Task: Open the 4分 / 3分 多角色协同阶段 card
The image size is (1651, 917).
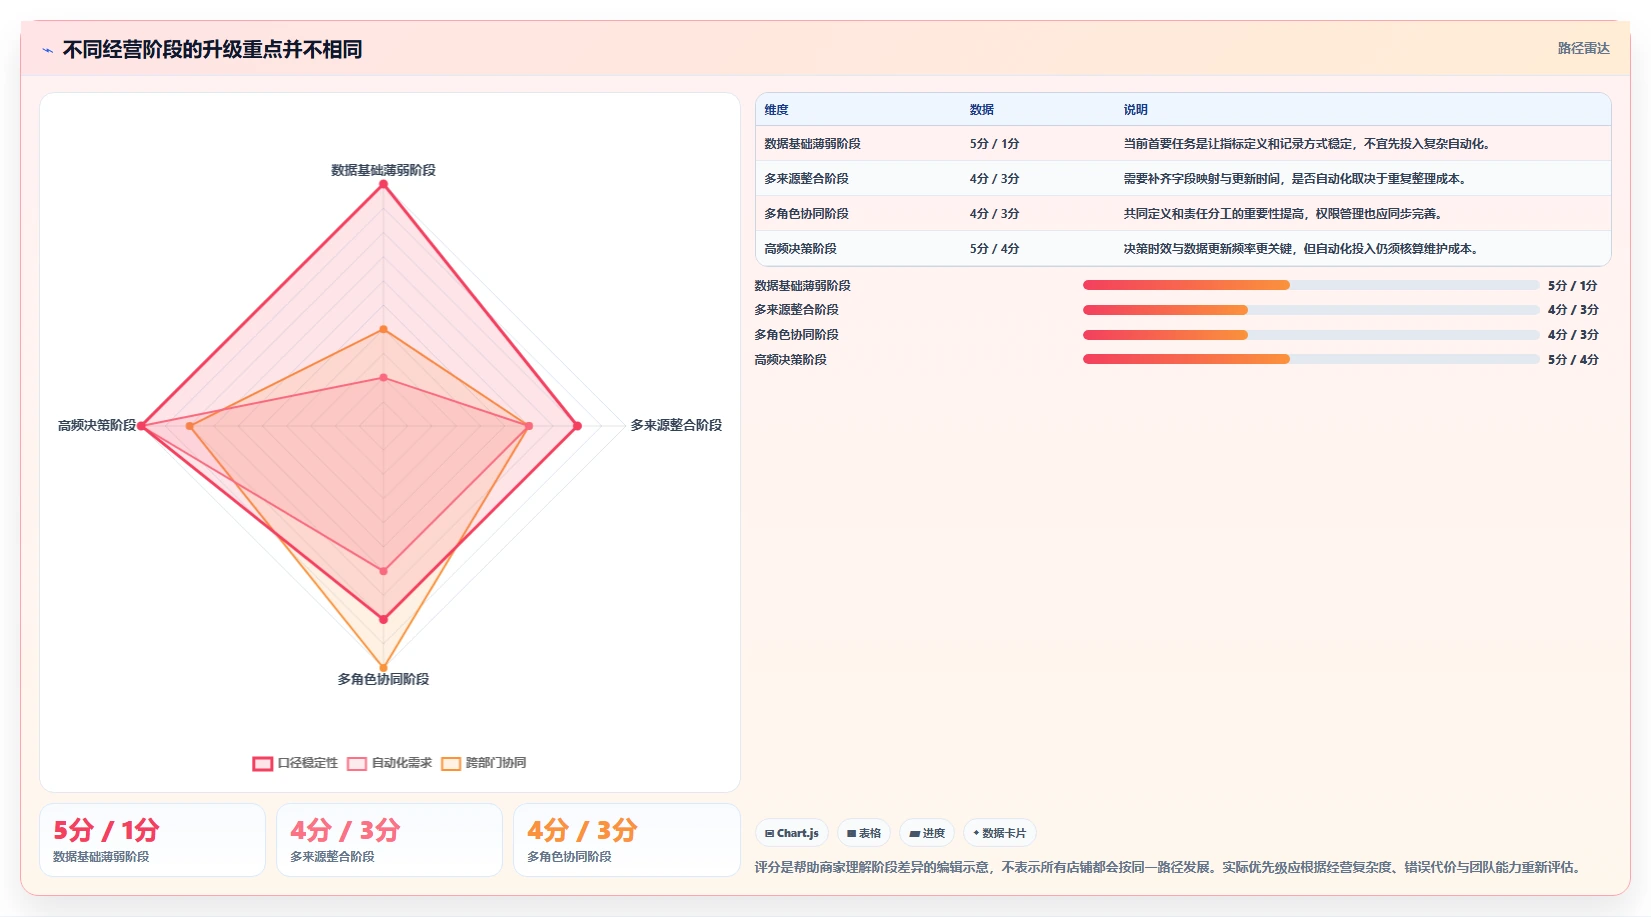Action: [626, 840]
